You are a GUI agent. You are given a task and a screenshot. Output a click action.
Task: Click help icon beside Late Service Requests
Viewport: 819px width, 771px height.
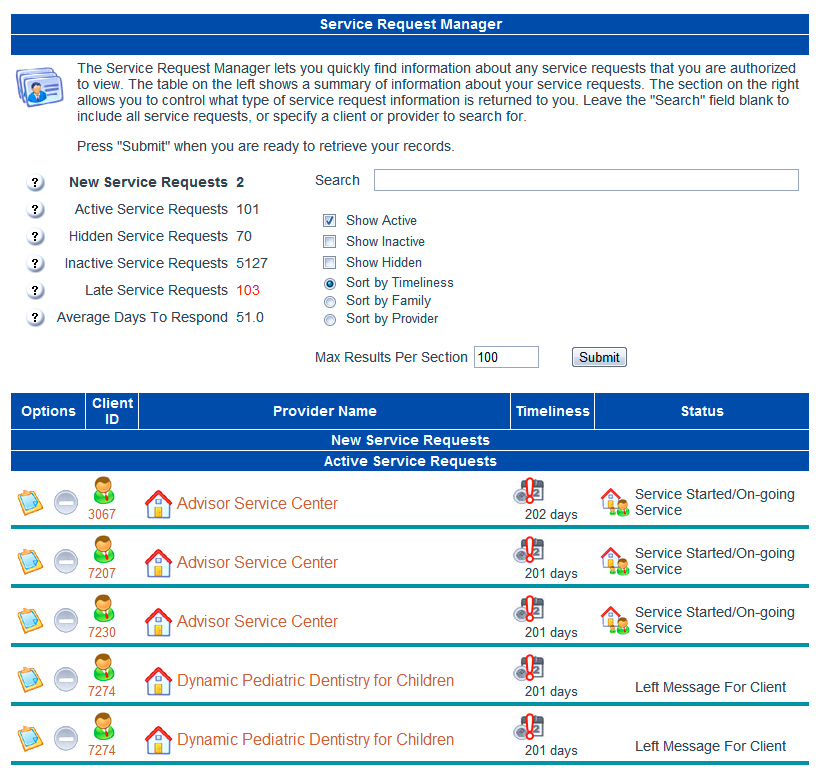(x=35, y=291)
